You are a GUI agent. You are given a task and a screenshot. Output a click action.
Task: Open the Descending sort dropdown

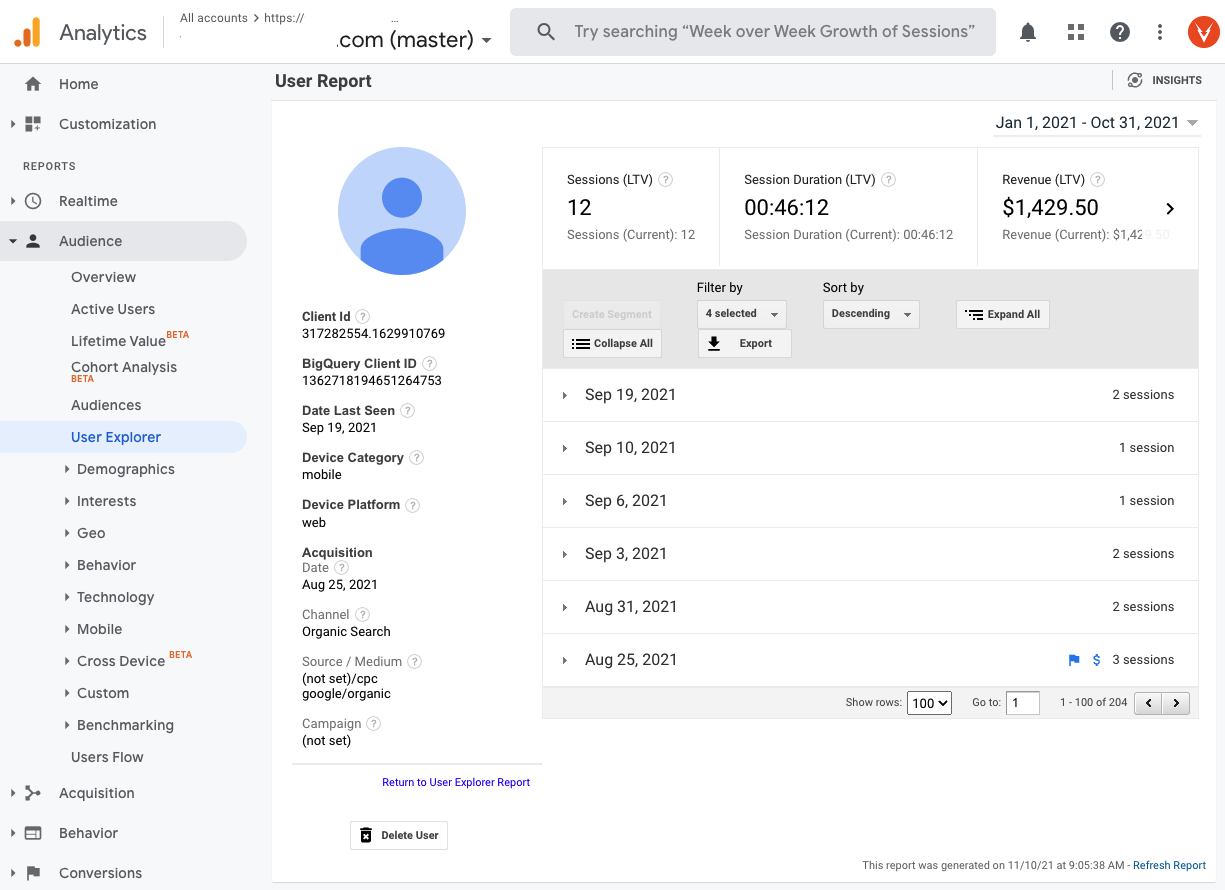870,313
